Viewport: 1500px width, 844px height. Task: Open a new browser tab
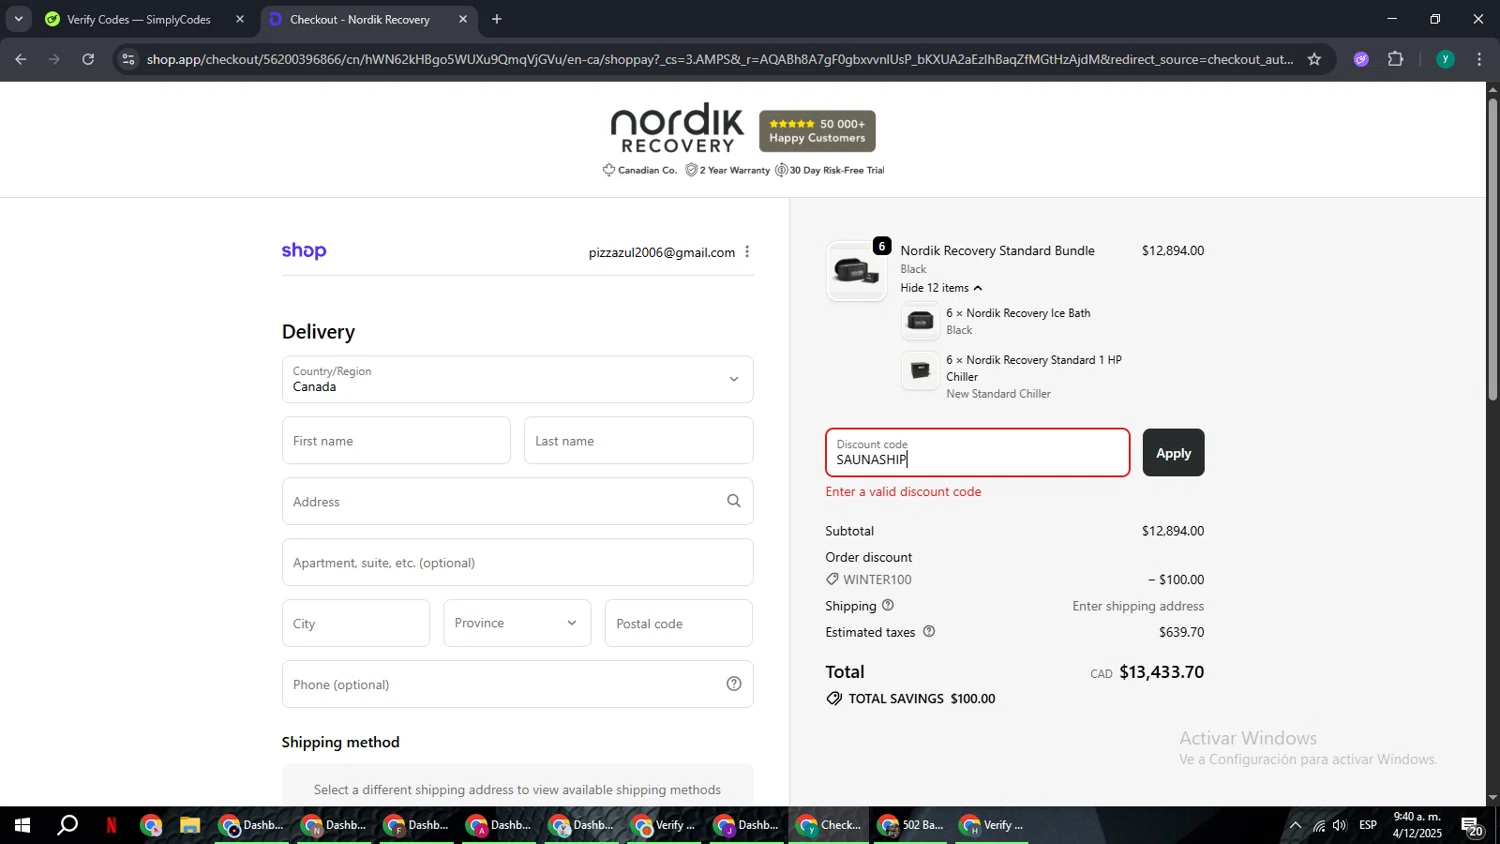tap(497, 19)
